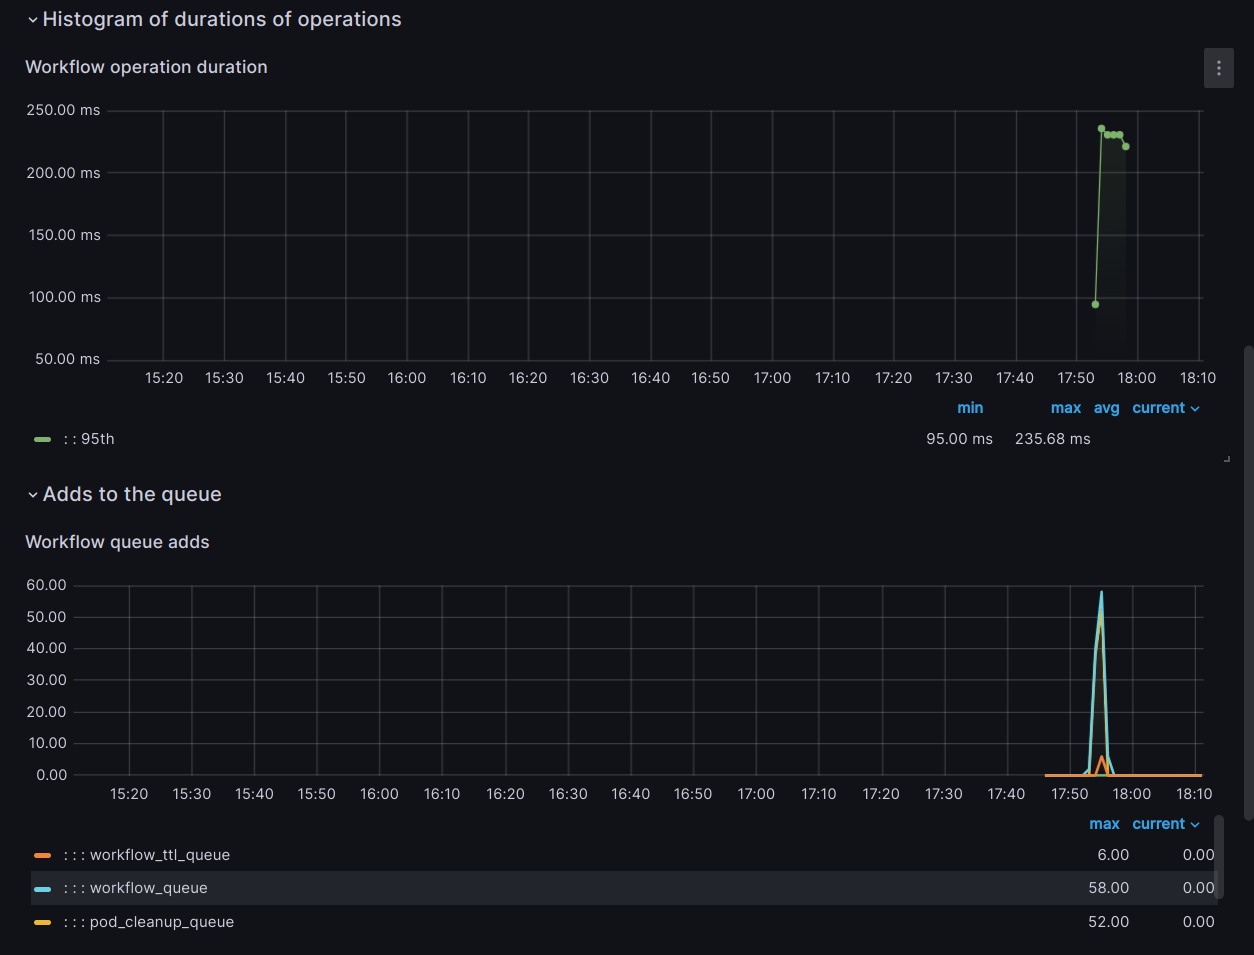Sort duration legend by avg header
The image size is (1254, 955).
point(1107,408)
